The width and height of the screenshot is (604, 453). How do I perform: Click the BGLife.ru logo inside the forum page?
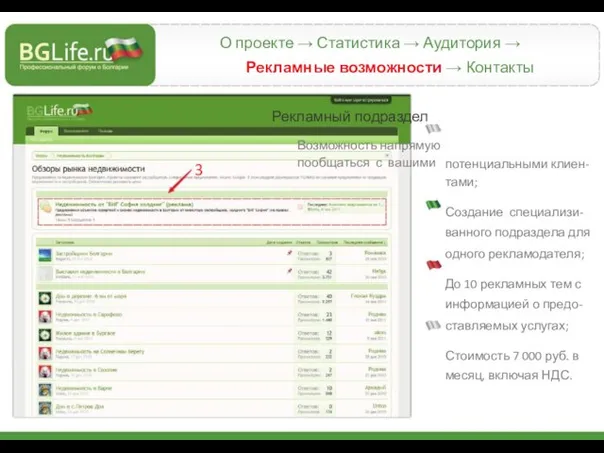coord(60,111)
